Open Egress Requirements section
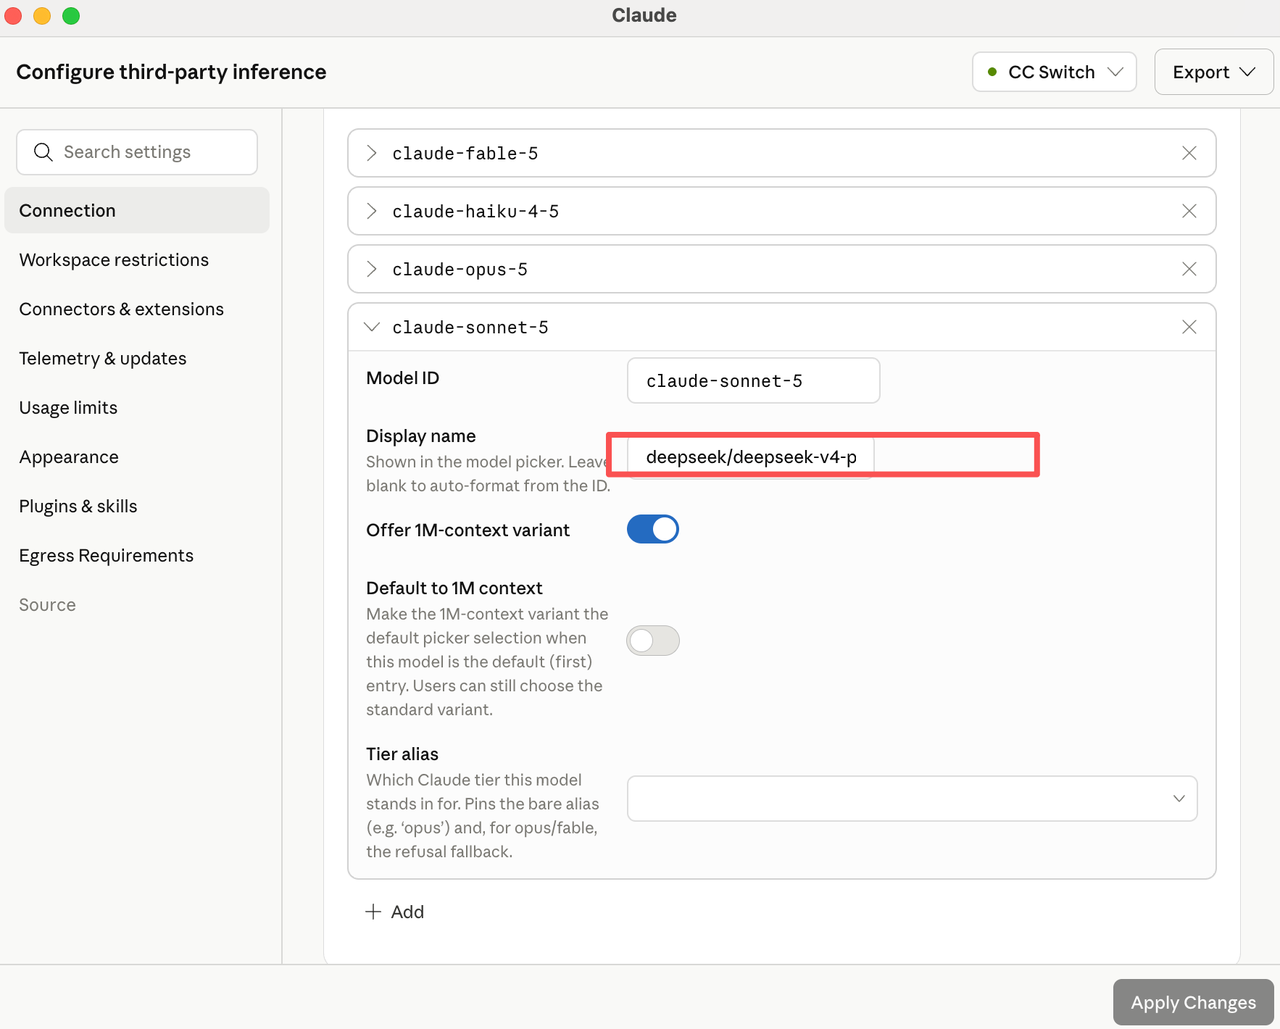 (x=106, y=556)
